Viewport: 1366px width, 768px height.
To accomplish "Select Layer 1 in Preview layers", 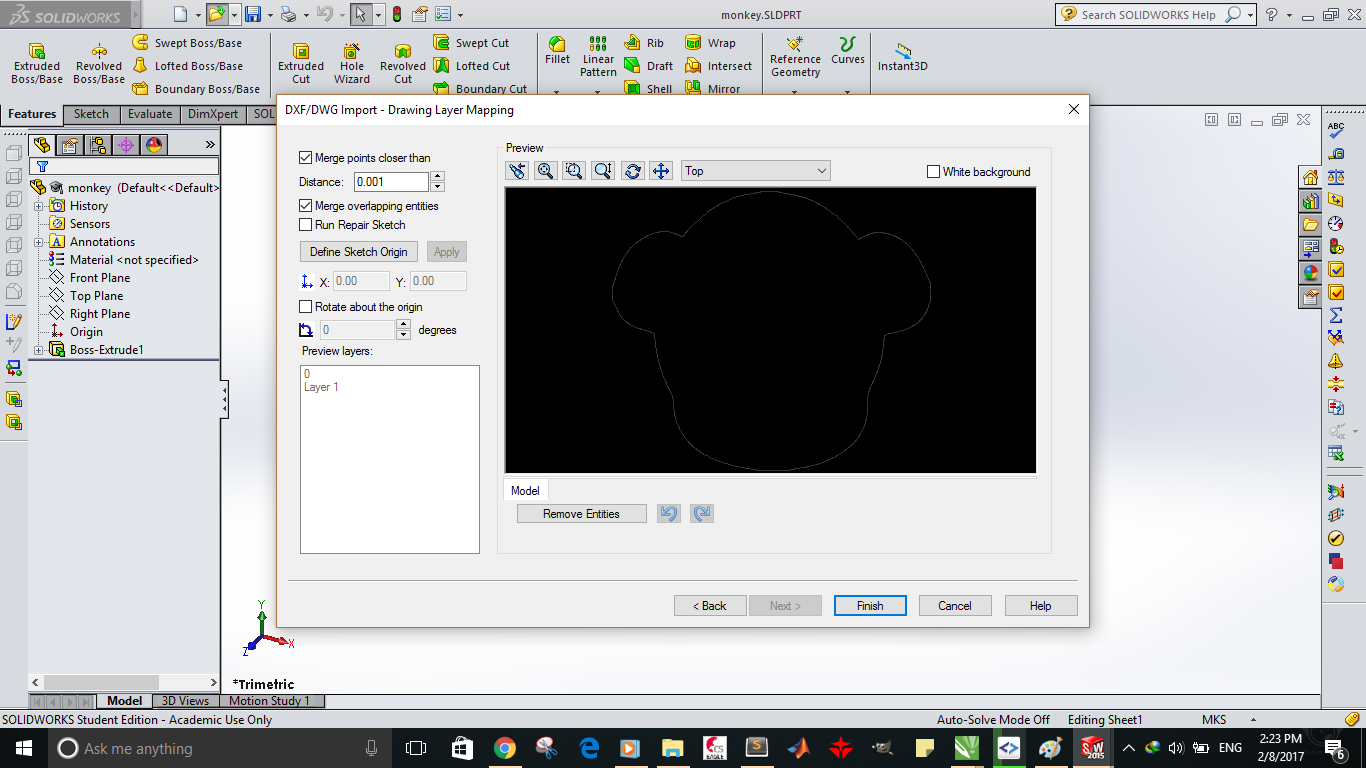I will (x=321, y=387).
